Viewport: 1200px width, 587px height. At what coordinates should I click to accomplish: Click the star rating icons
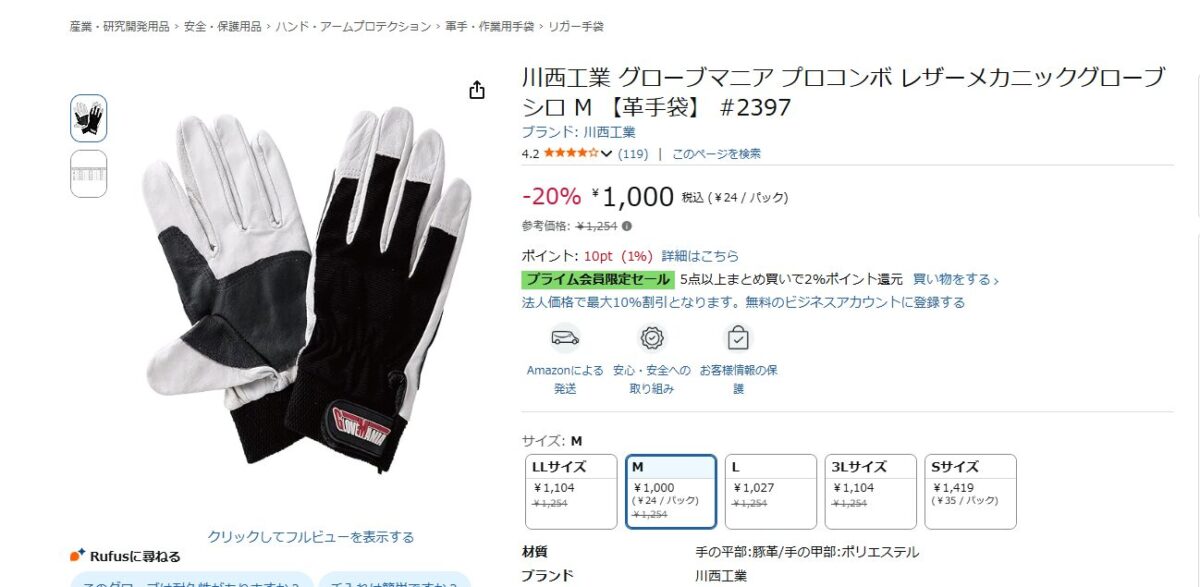coord(571,153)
